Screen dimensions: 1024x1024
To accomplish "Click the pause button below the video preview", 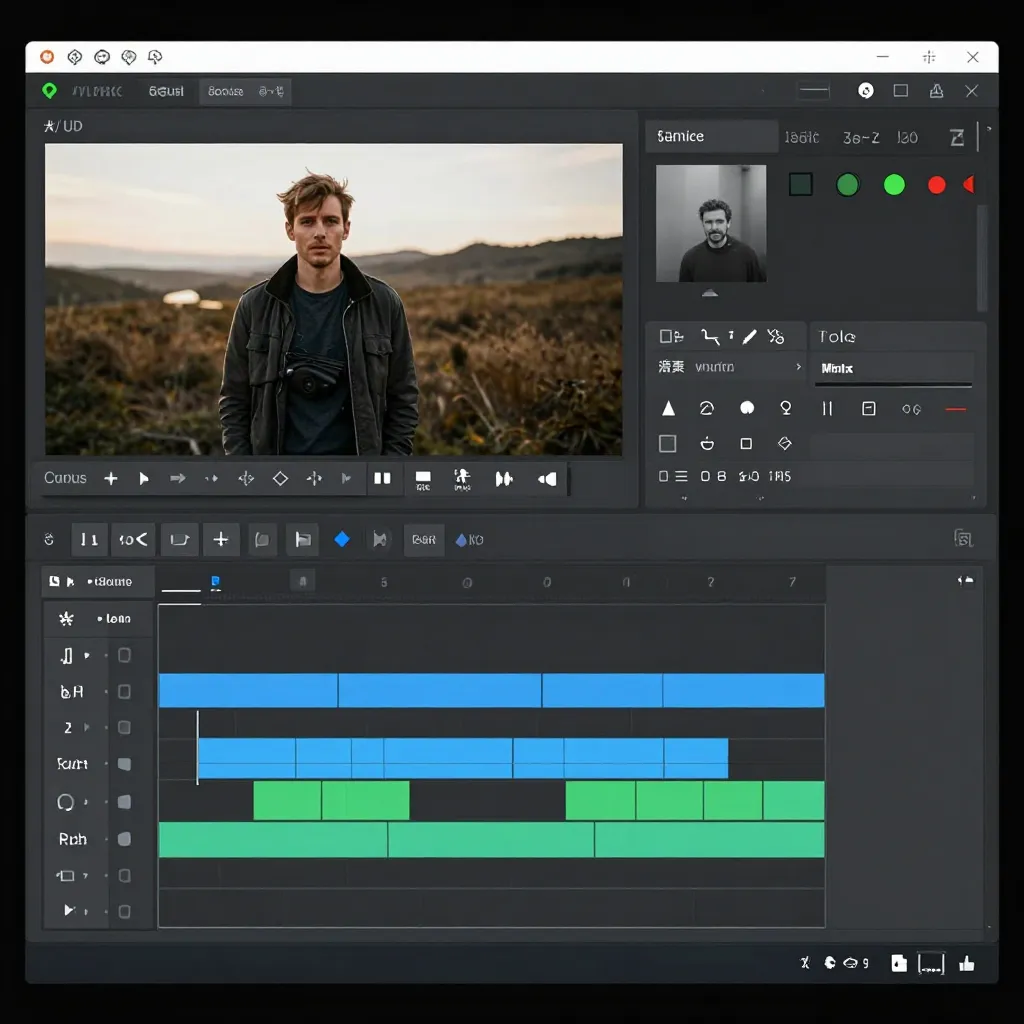I will point(382,478).
